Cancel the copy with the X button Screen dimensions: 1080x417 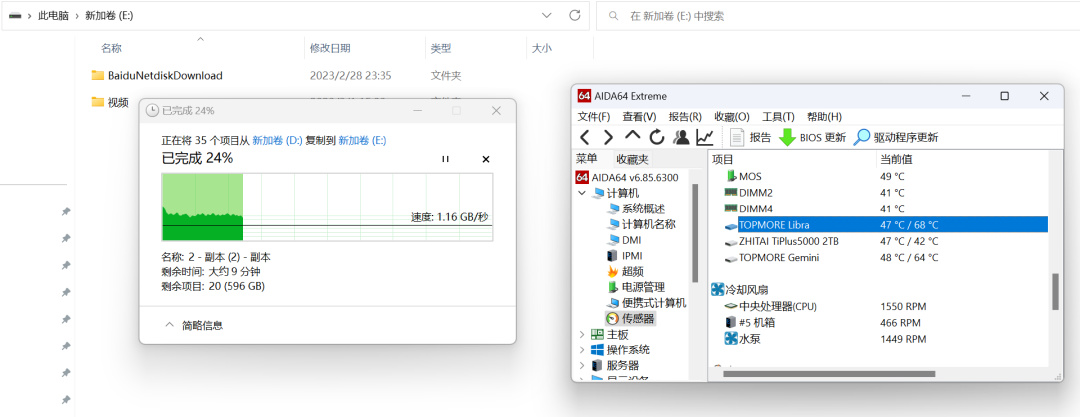tap(486, 159)
